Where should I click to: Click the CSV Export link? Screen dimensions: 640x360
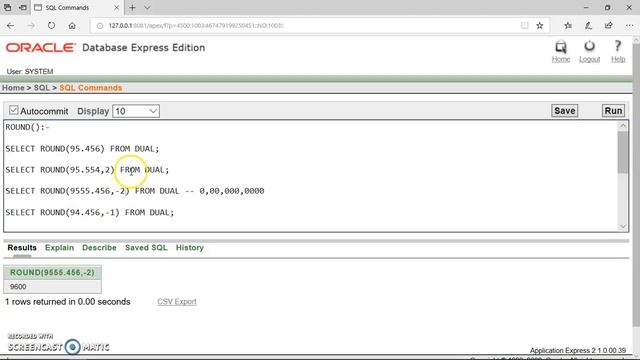(x=177, y=302)
